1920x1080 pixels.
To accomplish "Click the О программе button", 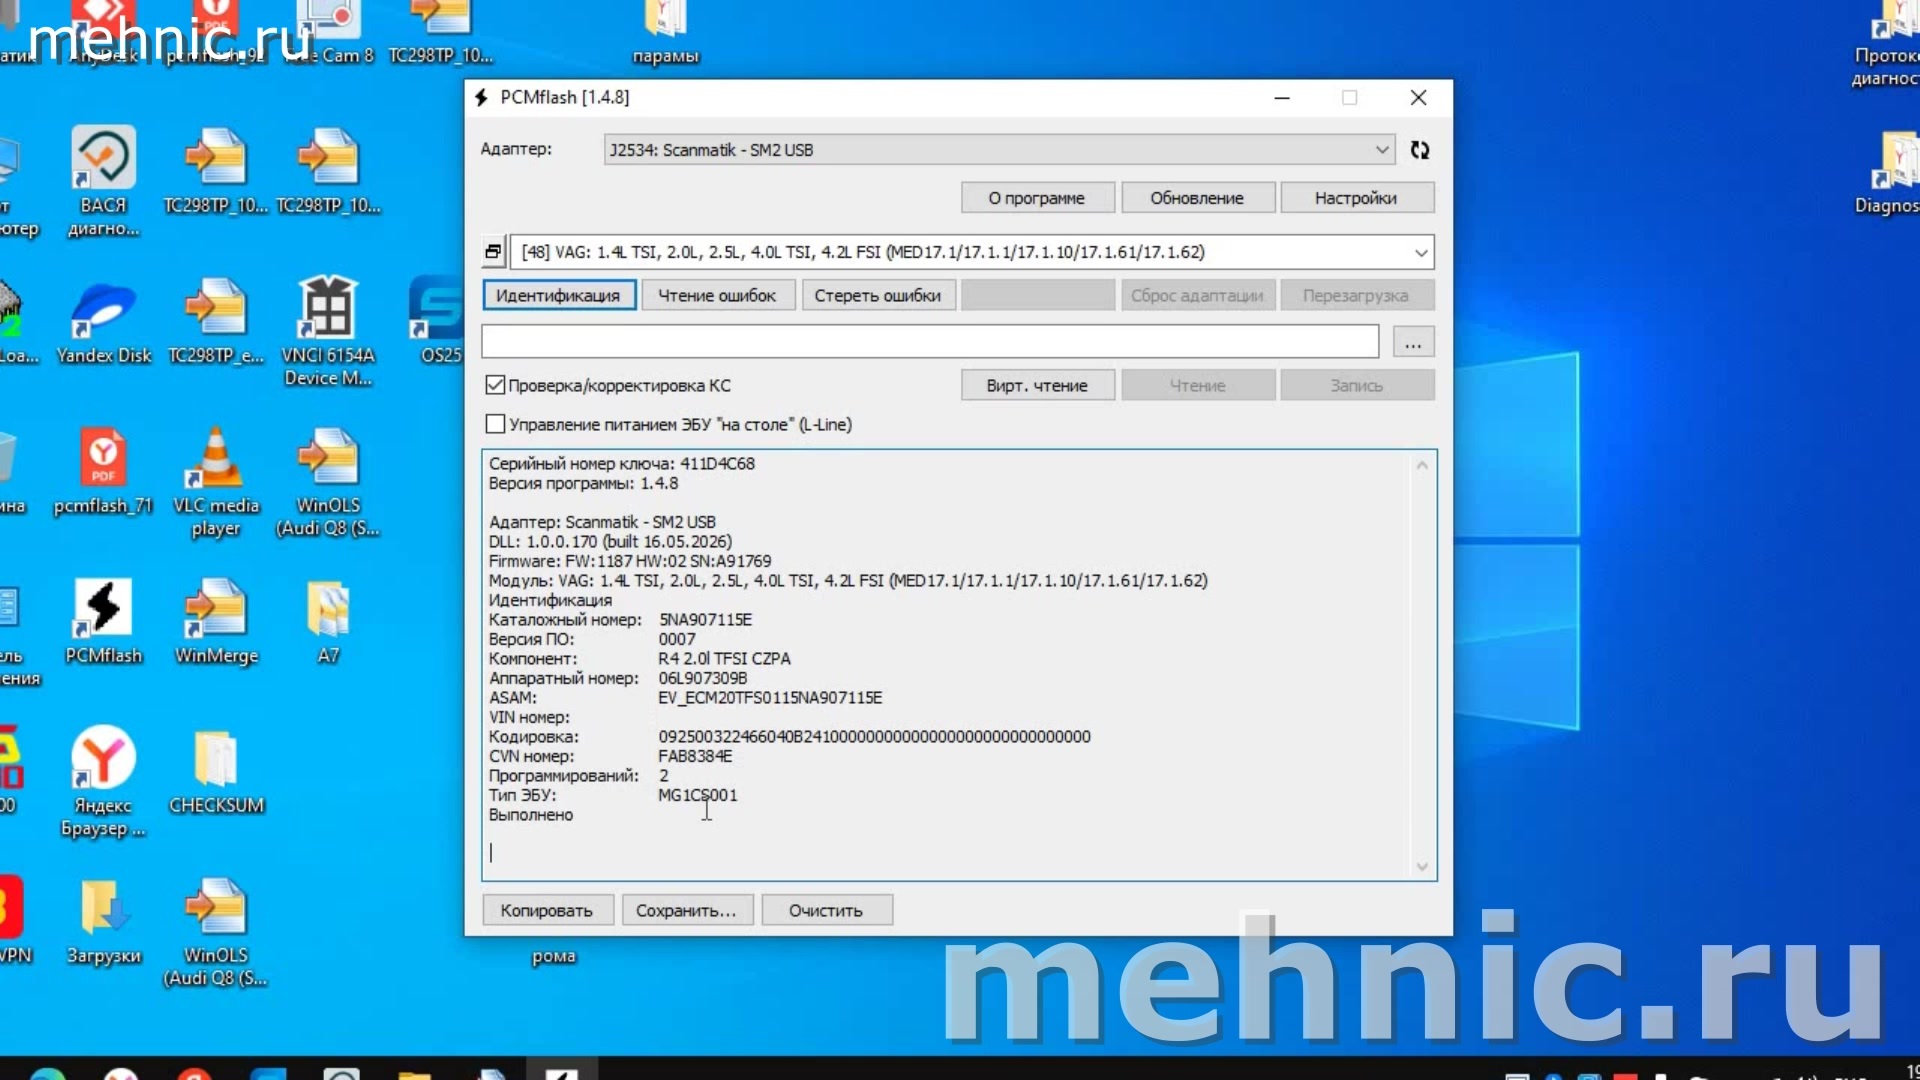I will (1037, 198).
